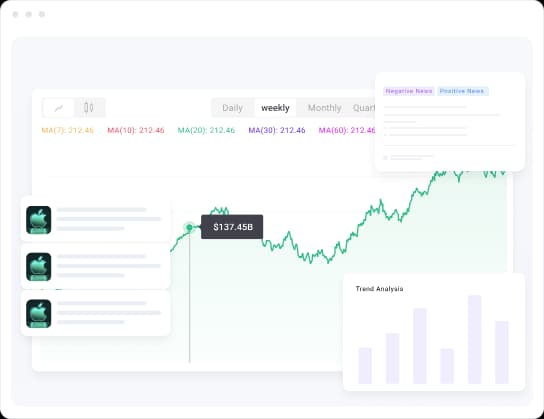Click the $137.45B price tooltip
The image size is (544, 419).
click(232, 227)
